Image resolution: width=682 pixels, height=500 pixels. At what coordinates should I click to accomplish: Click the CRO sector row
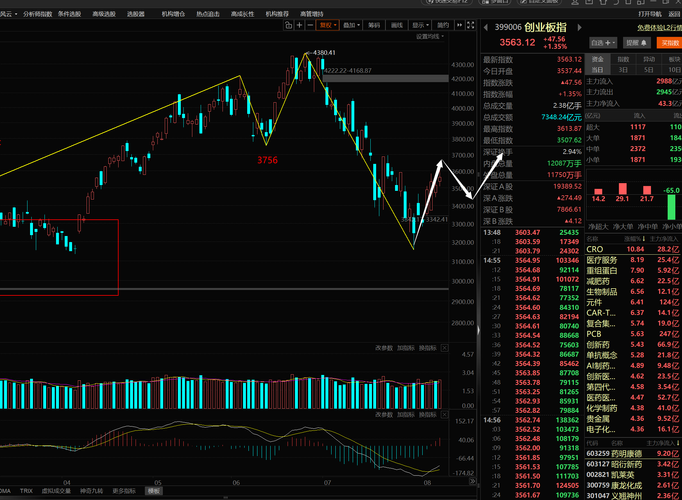(633, 249)
